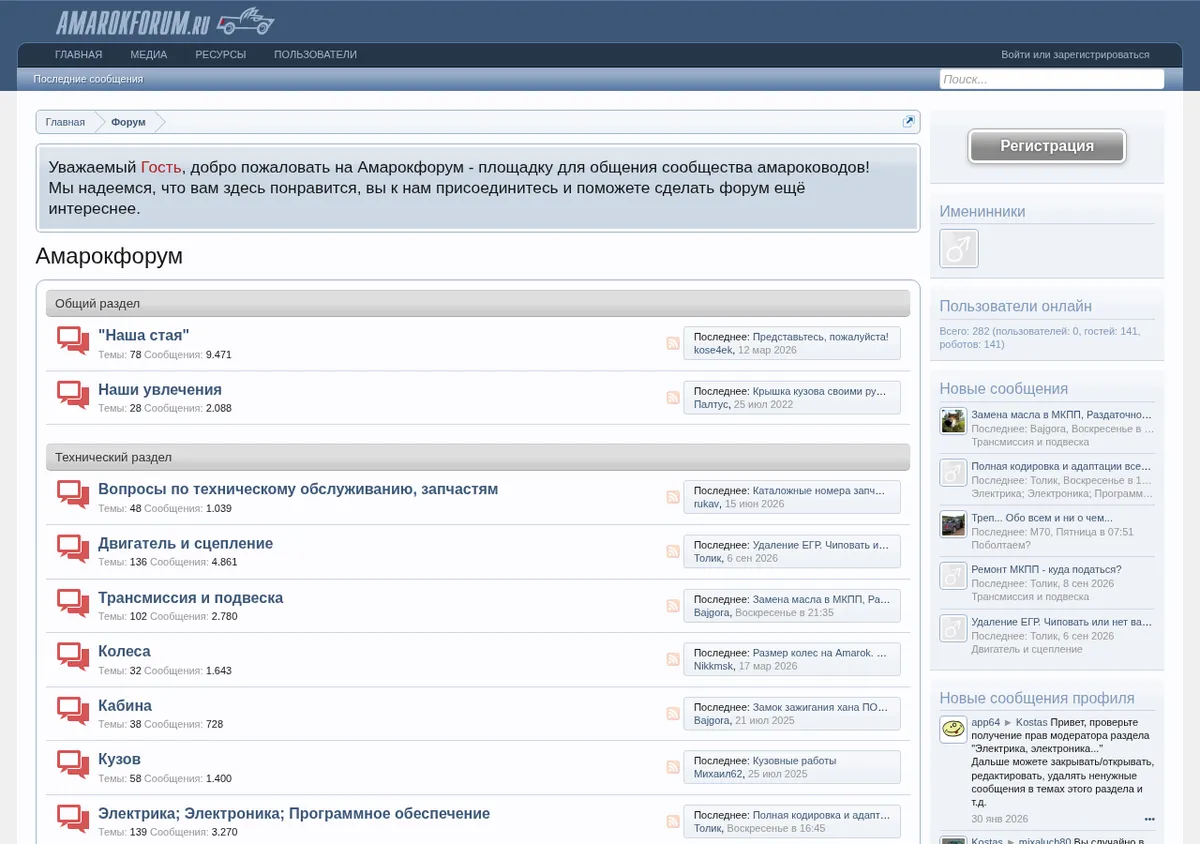Open the МЕДИА navigation tab
This screenshot has width=1200, height=844.
(148, 55)
